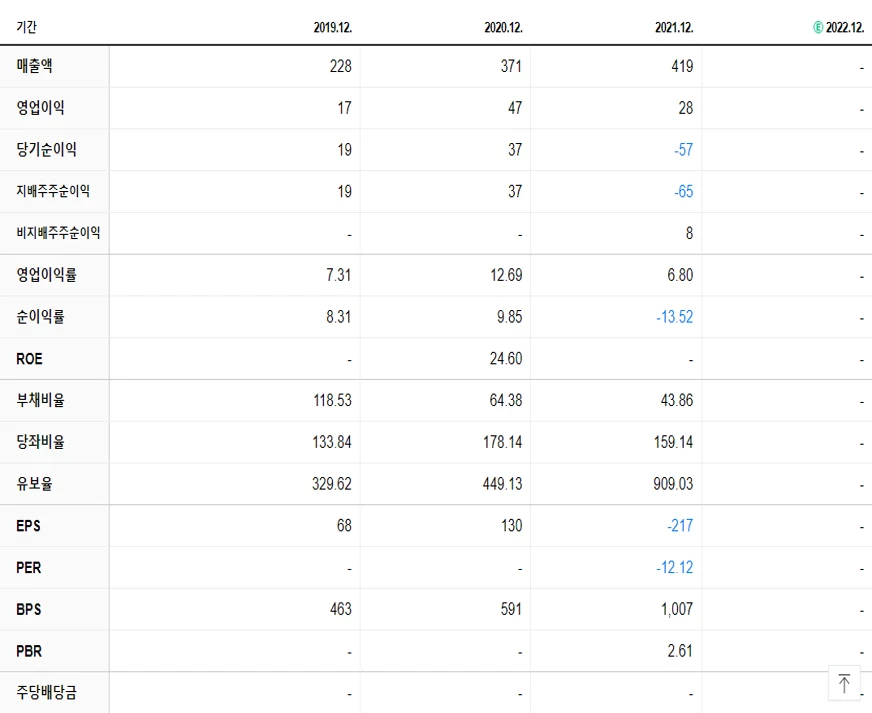Click the scroll-to-top arrow button
Screen dimensions: 872x713
pos(844,683)
